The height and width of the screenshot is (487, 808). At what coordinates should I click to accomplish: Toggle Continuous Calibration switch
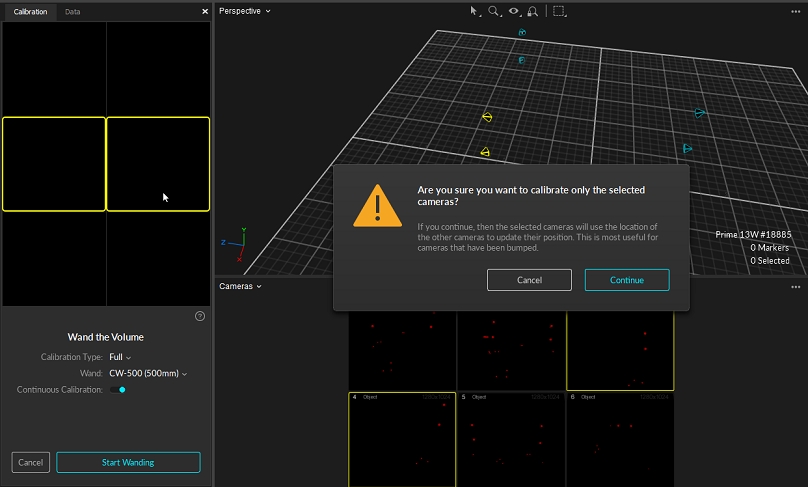coord(119,389)
